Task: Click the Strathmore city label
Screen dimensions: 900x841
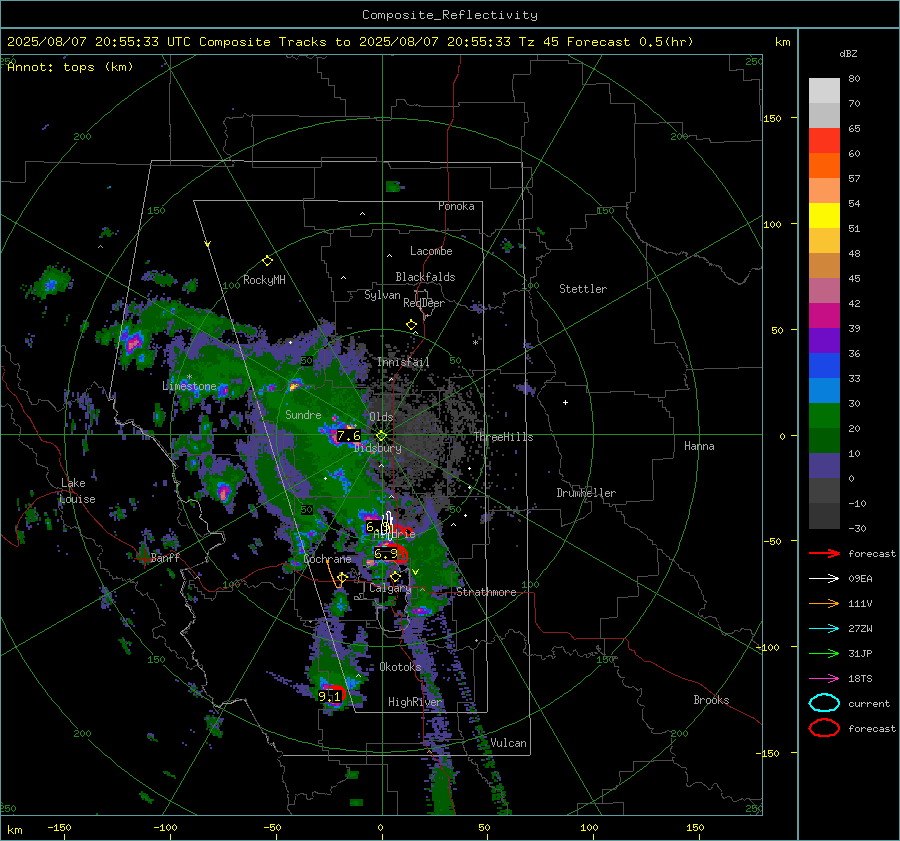Action: [x=486, y=592]
